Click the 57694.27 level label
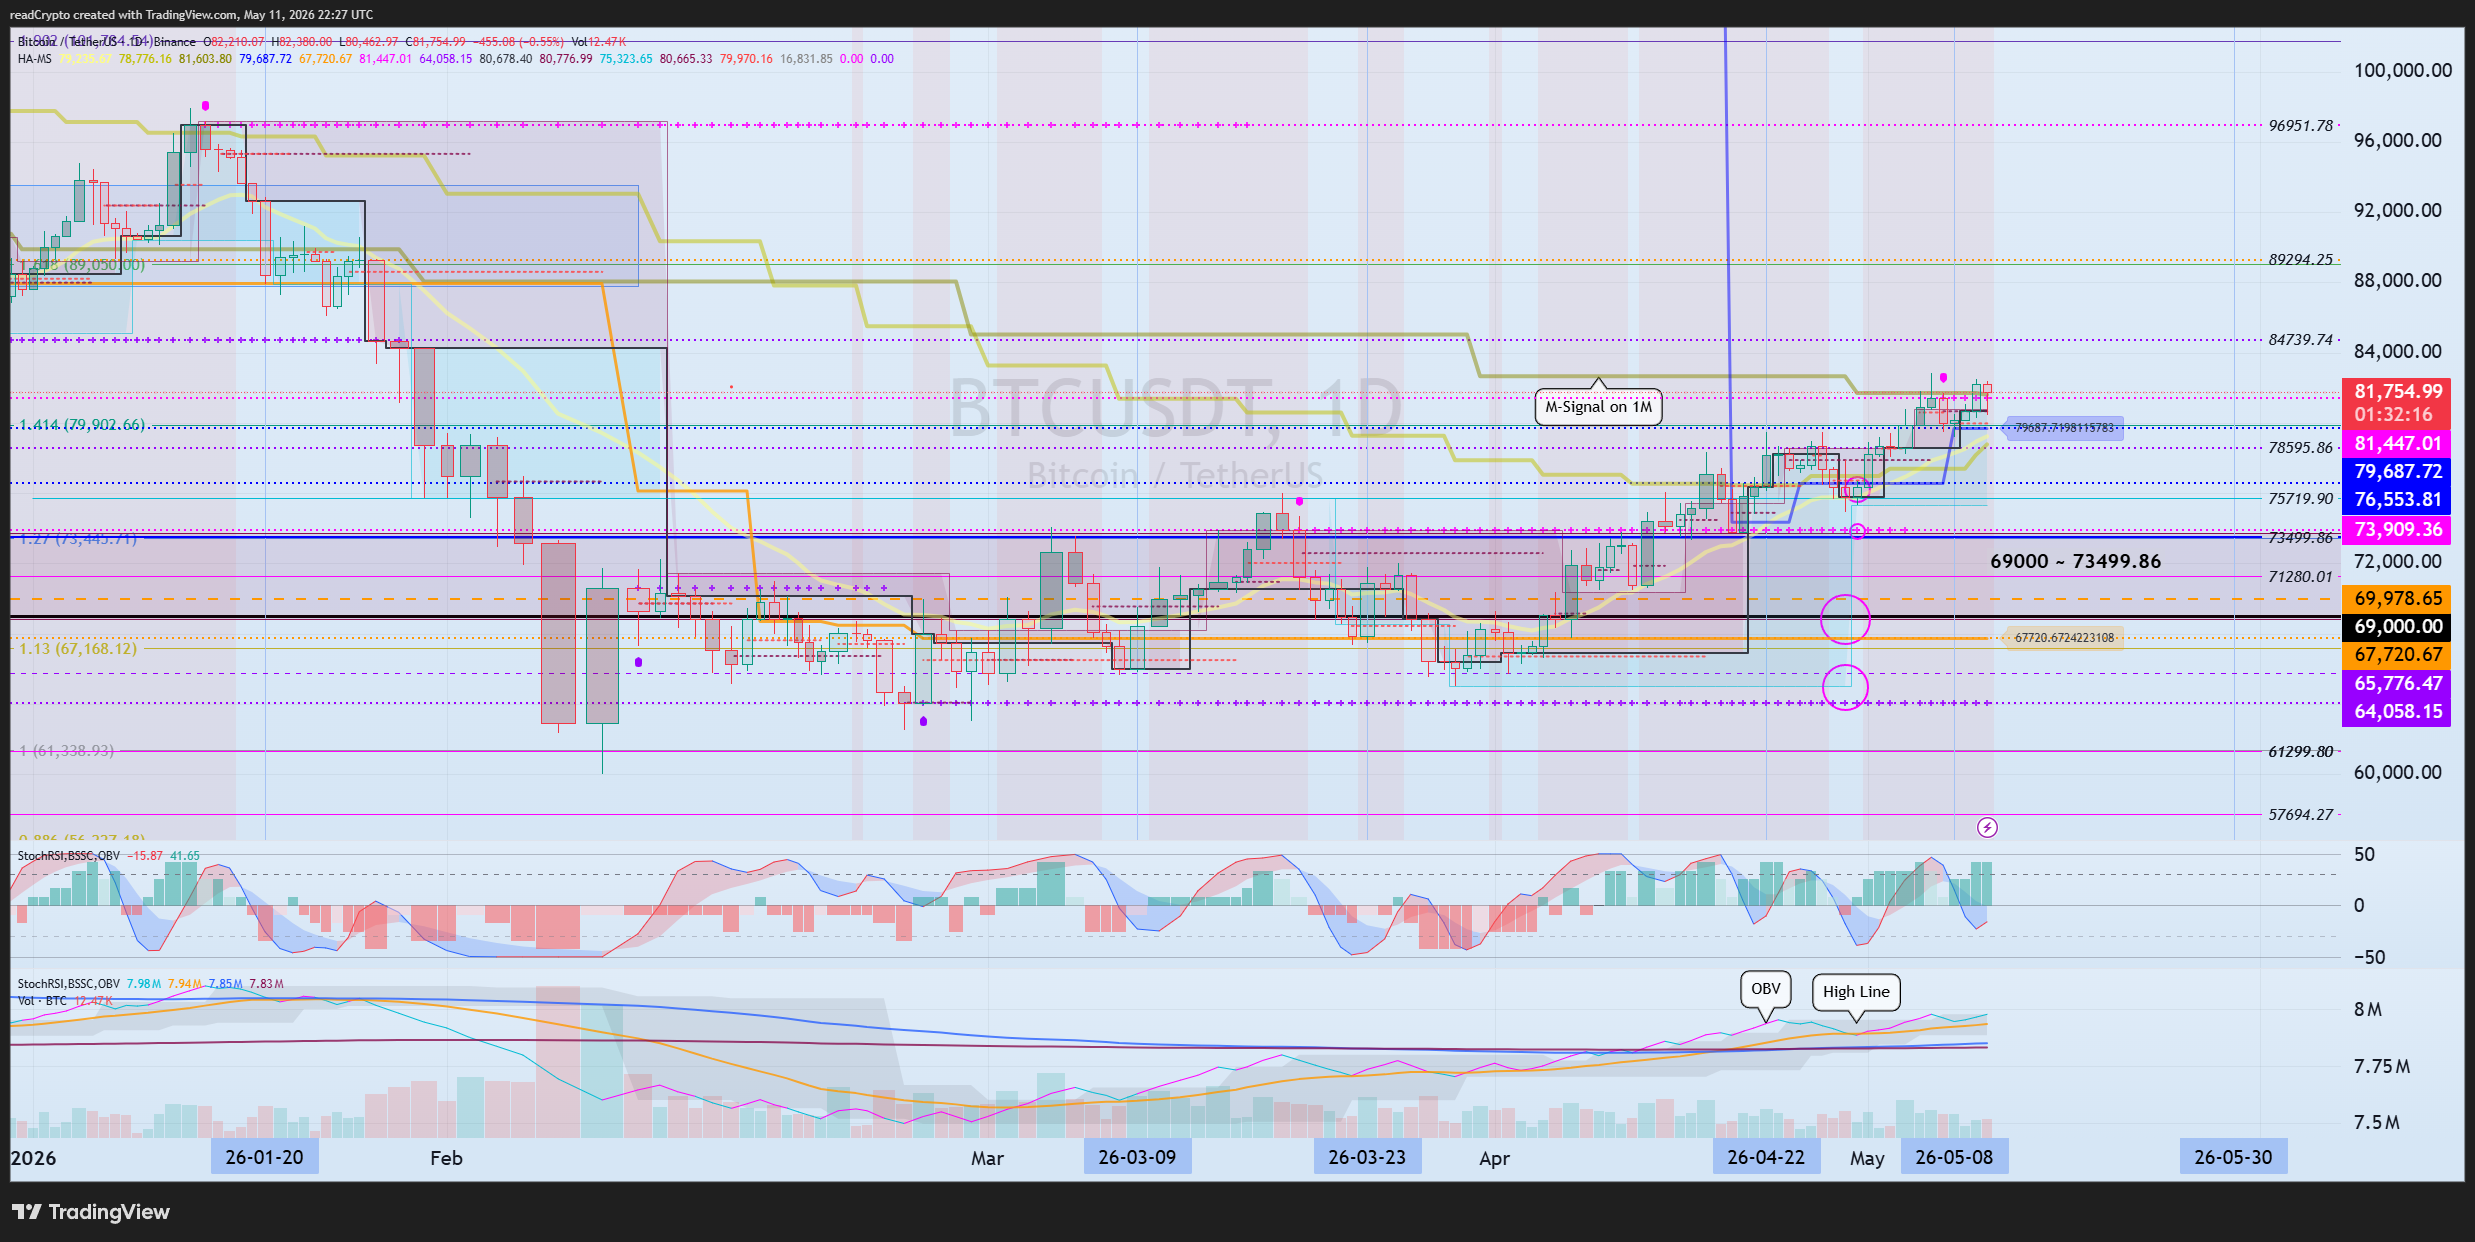This screenshot has height=1242, width=2475. [x=2300, y=814]
